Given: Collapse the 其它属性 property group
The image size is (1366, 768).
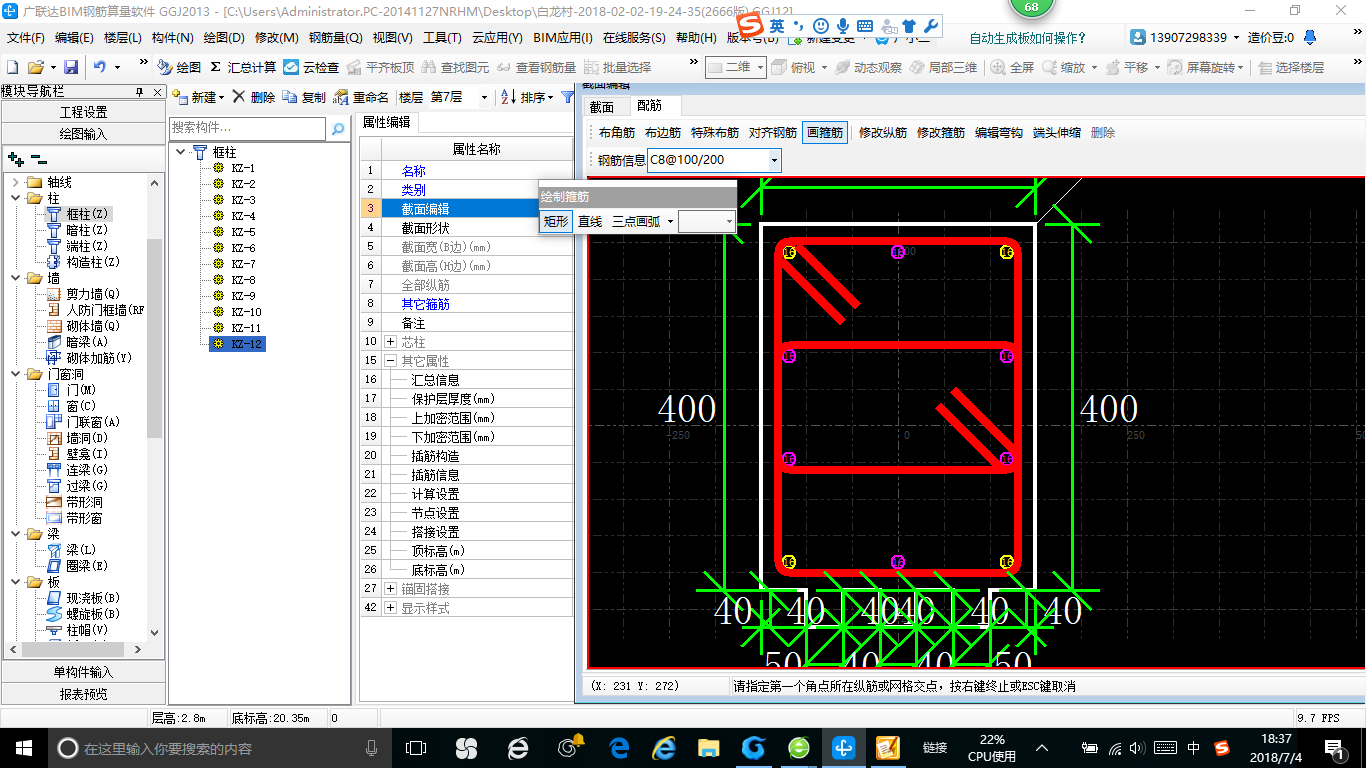Looking at the screenshot, I should 390,361.
